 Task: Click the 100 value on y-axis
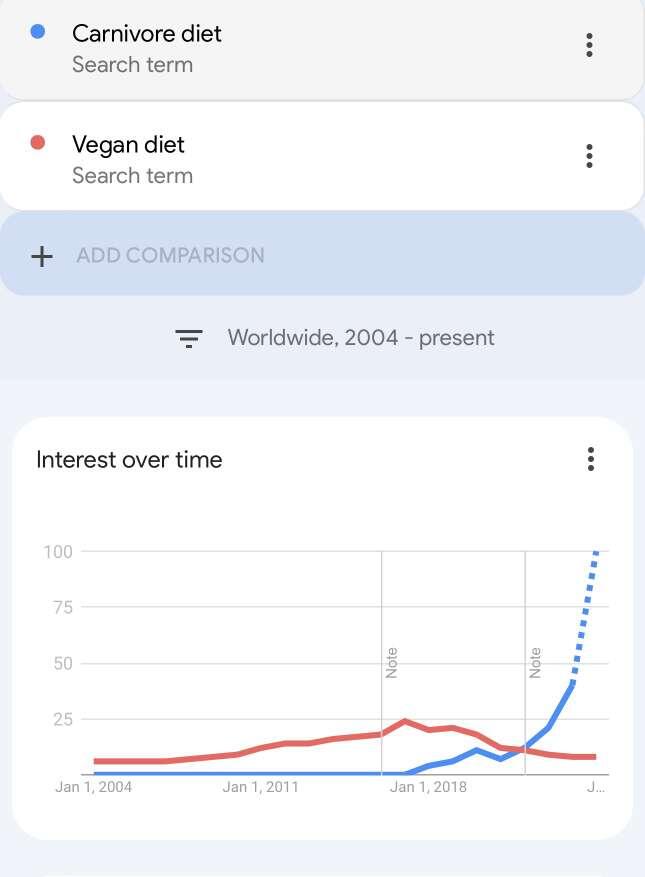coord(58,552)
